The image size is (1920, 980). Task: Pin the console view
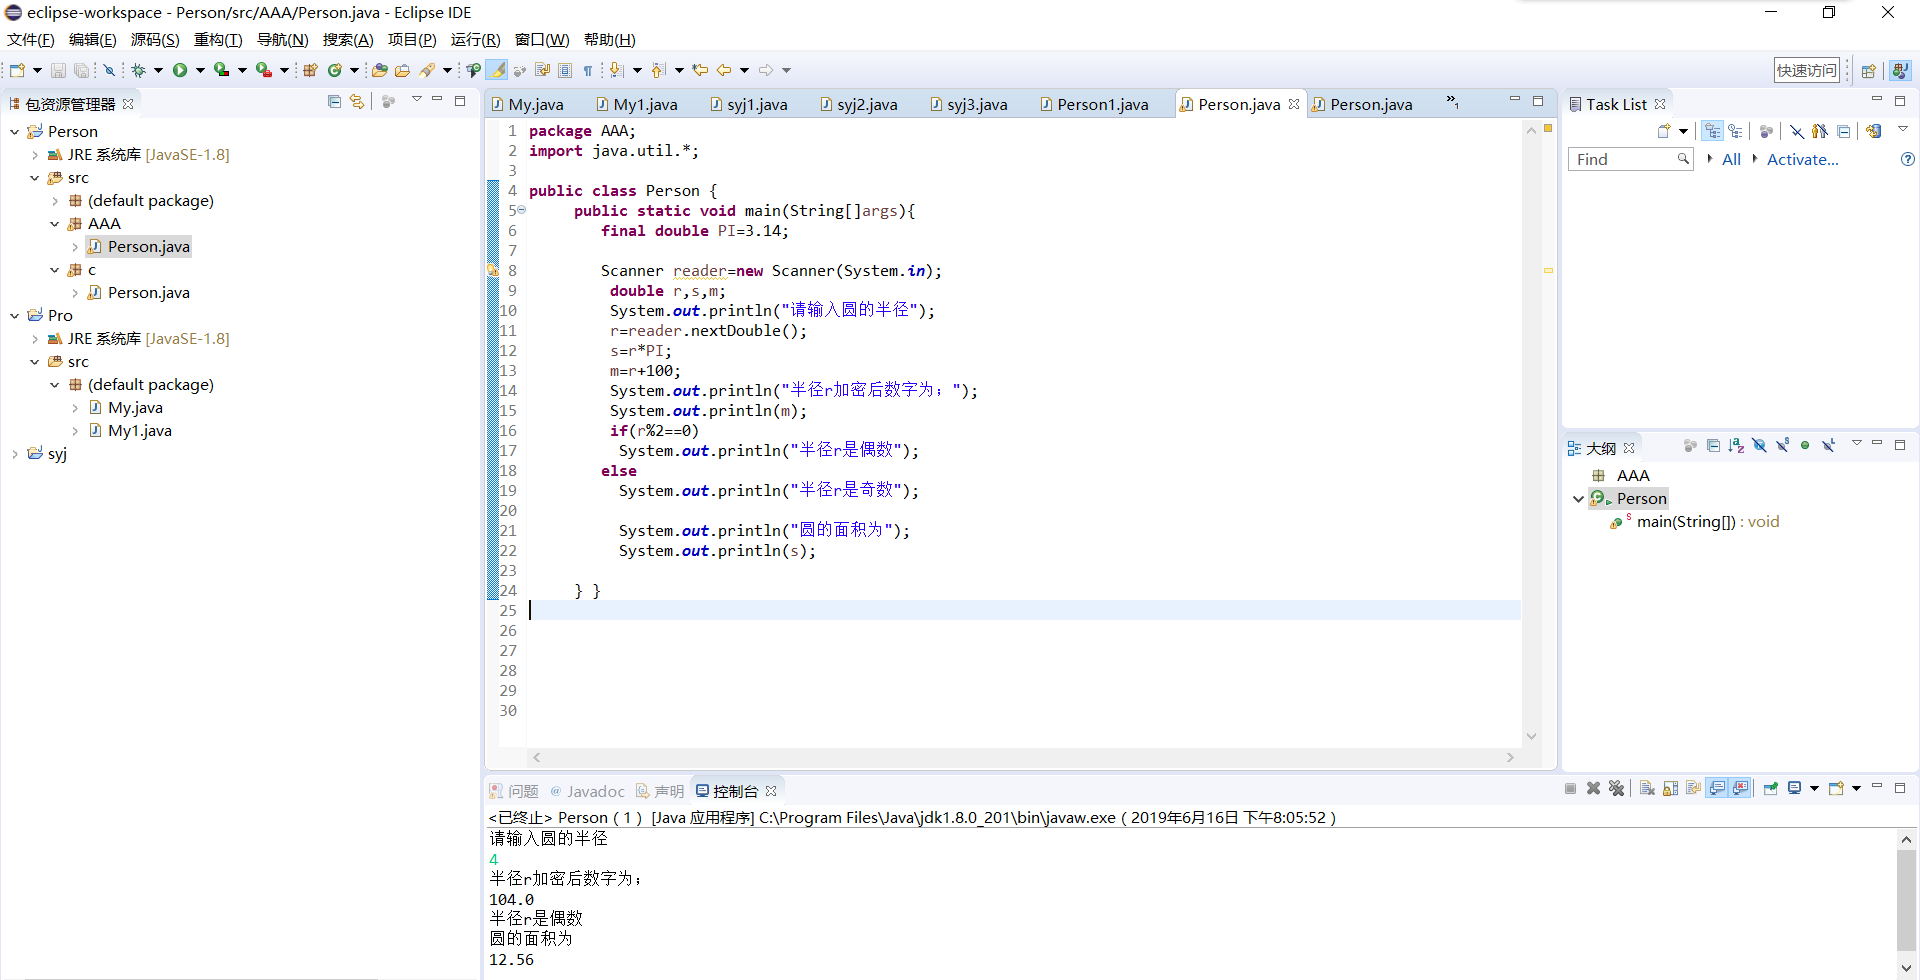pyautogui.click(x=1770, y=789)
